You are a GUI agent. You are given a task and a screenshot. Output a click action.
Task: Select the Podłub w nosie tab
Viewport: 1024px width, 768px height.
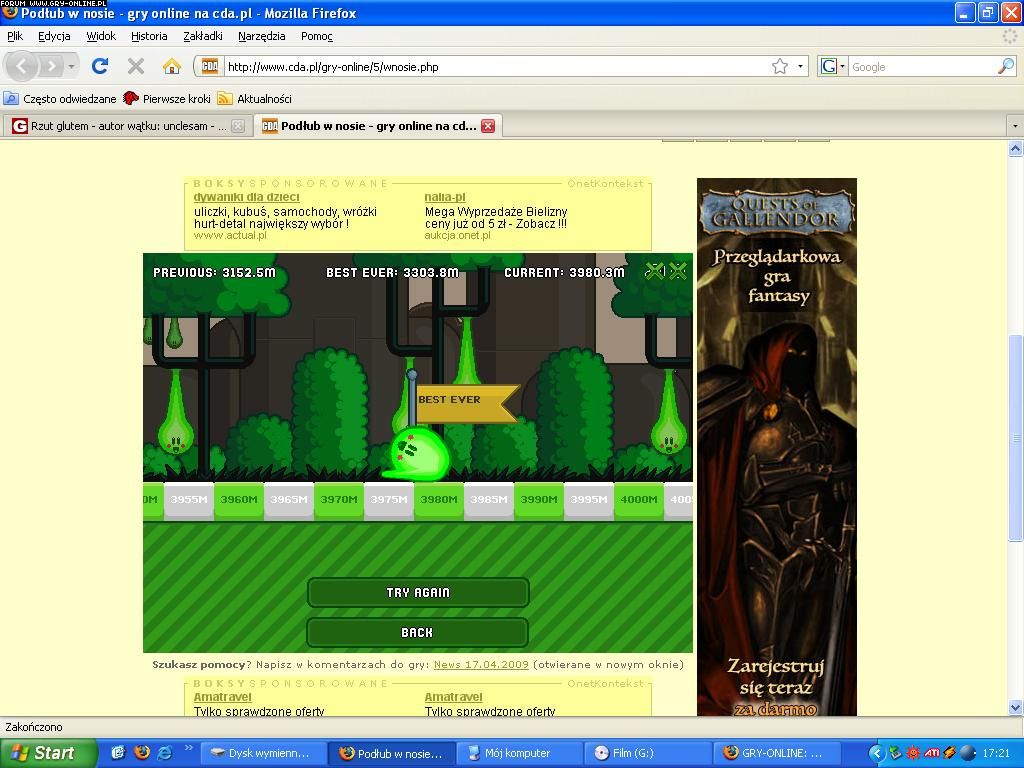coord(376,125)
